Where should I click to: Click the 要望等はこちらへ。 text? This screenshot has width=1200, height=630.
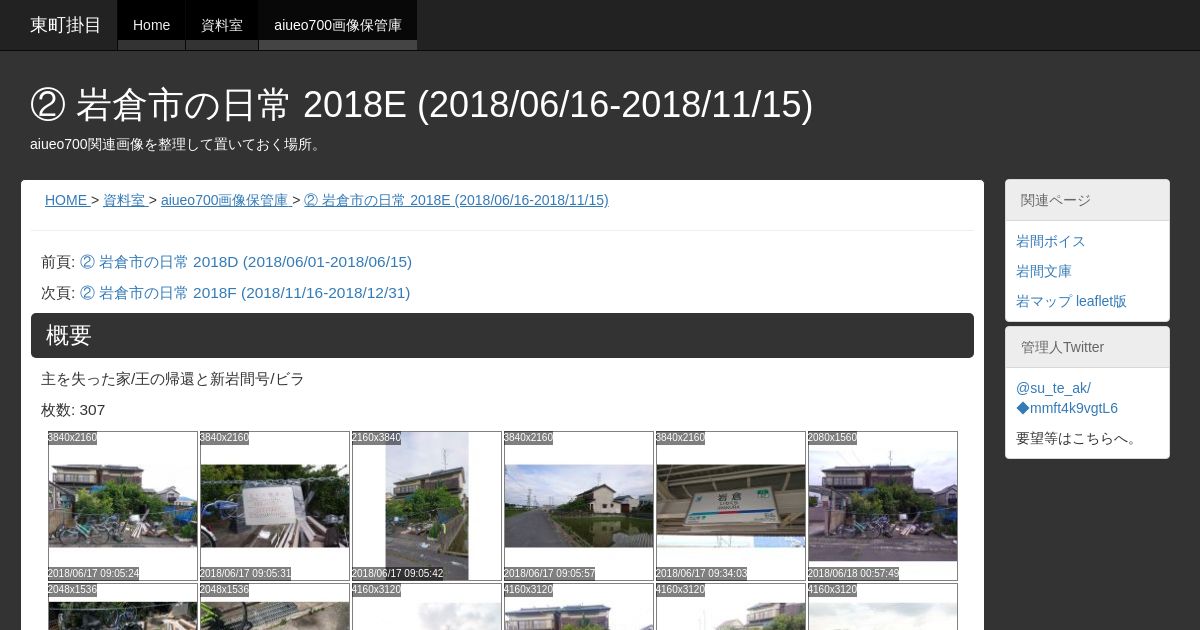tap(1079, 438)
